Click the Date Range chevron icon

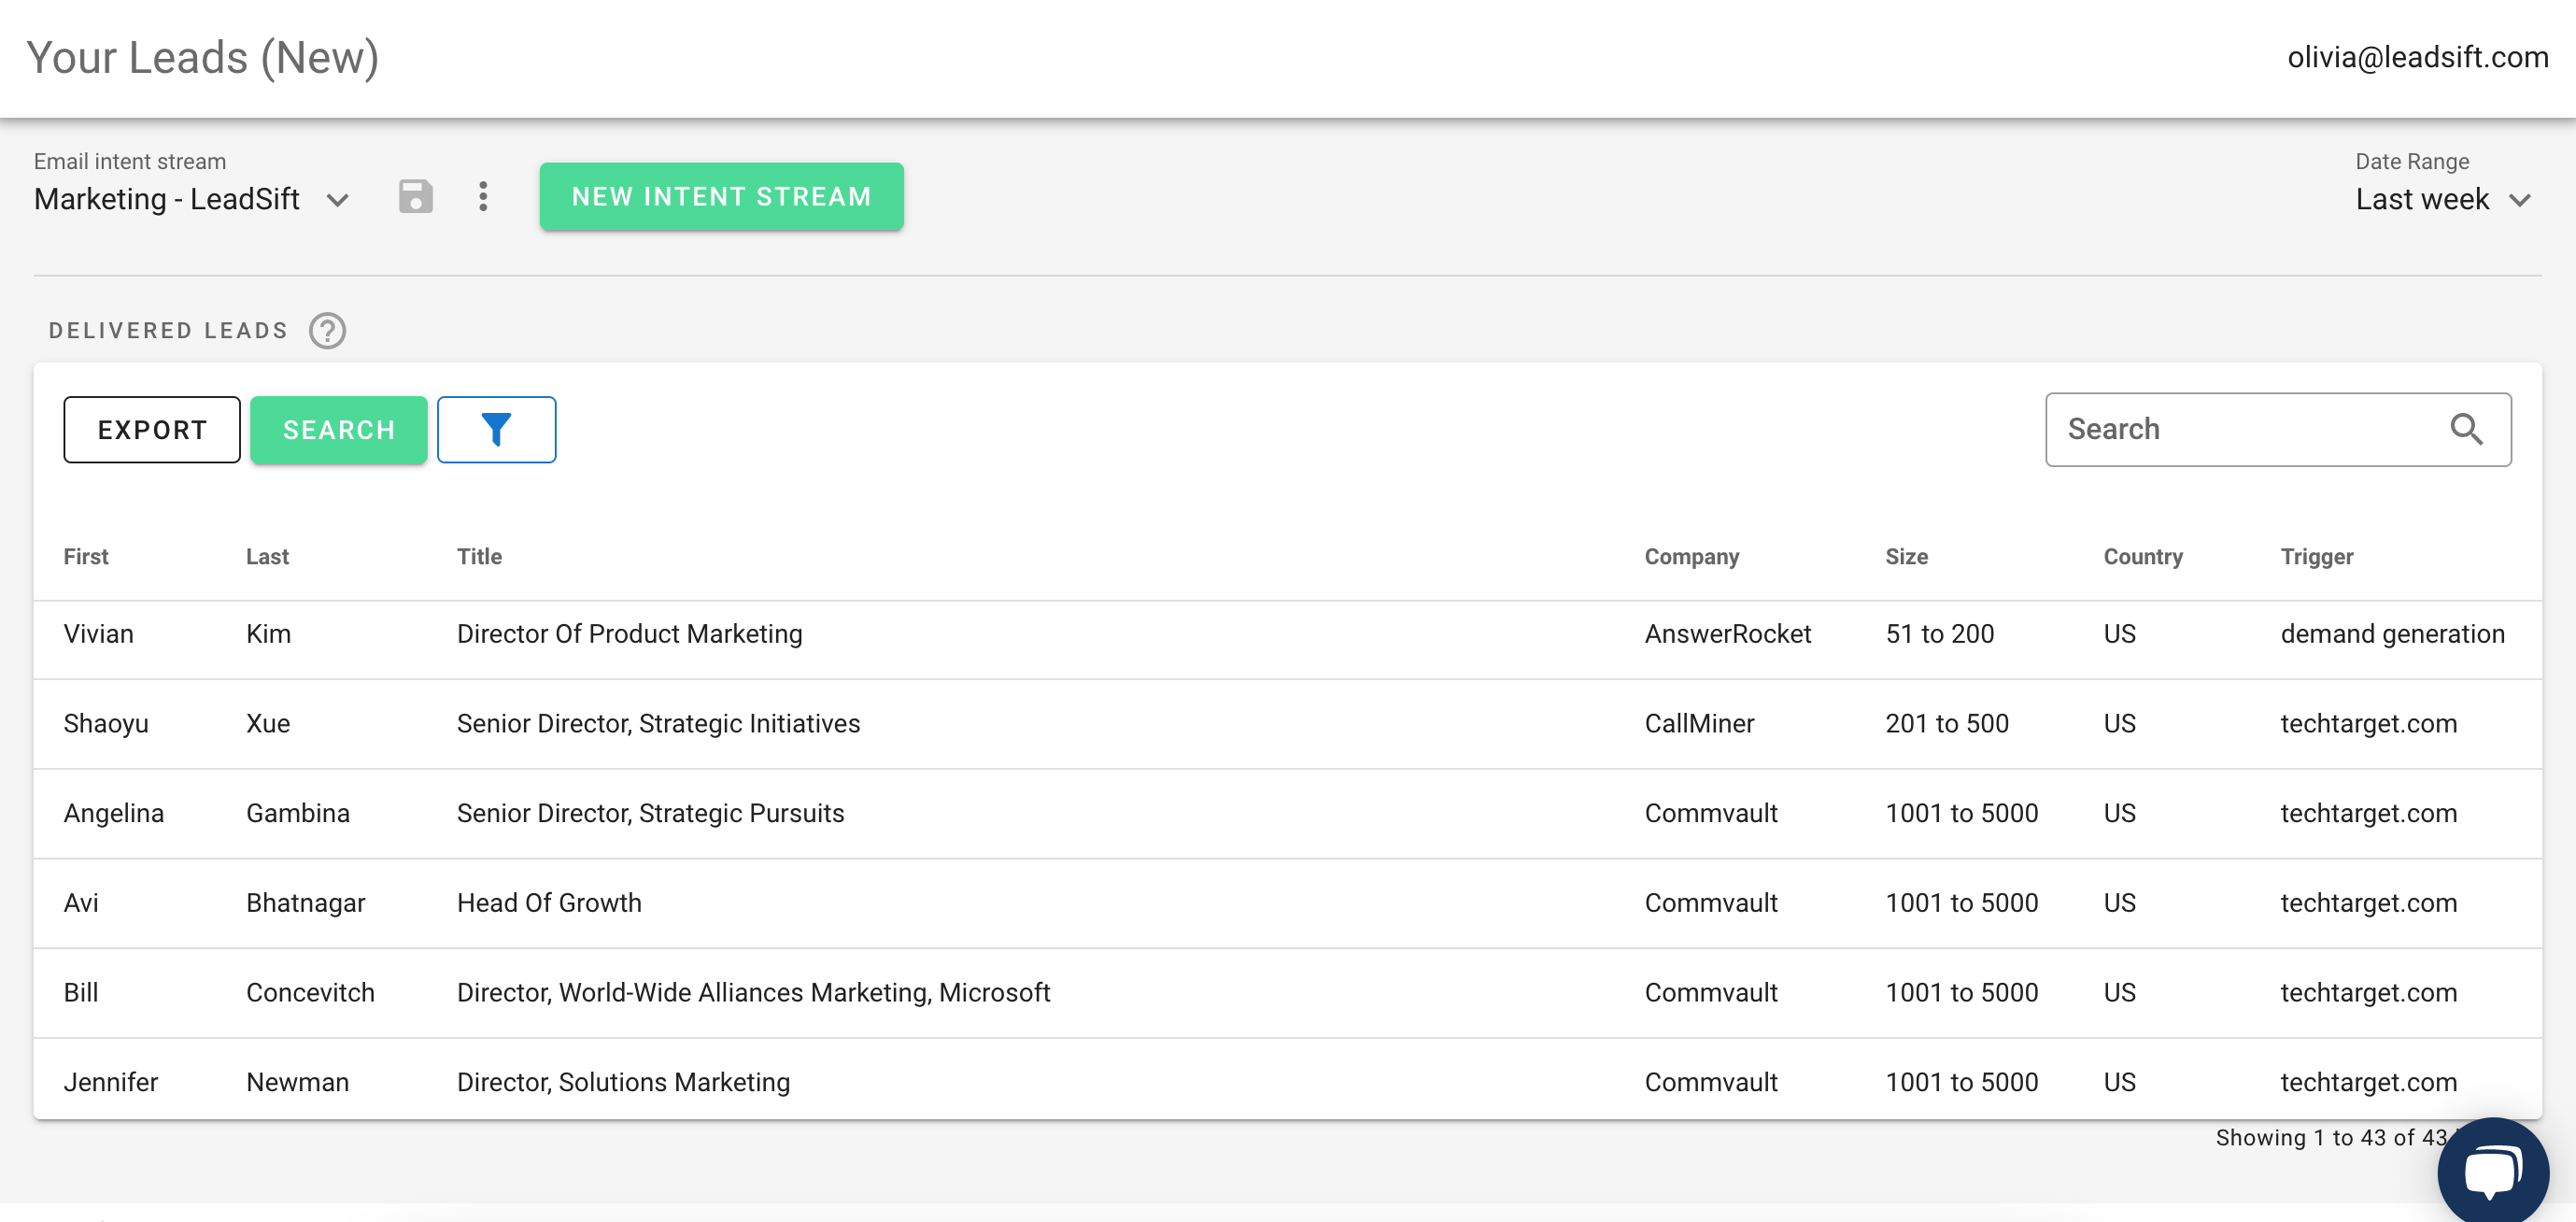click(x=2521, y=199)
